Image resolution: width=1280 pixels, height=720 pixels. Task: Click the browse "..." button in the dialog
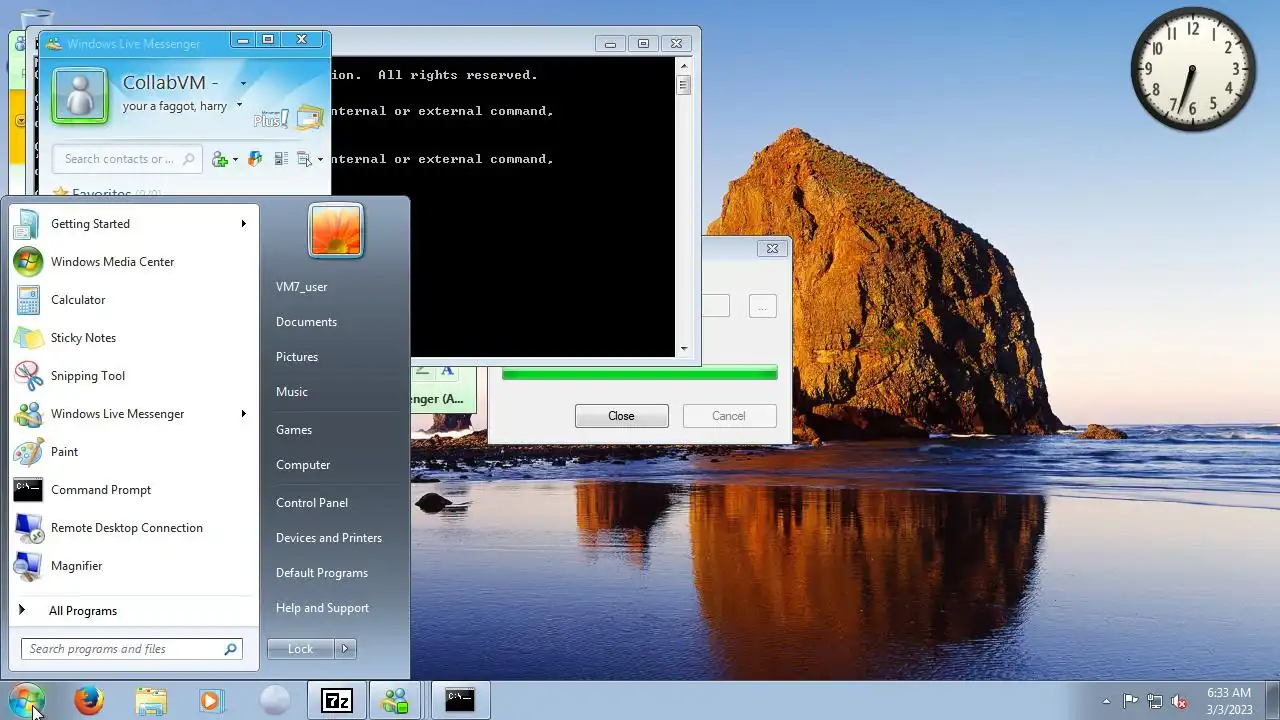click(x=762, y=306)
